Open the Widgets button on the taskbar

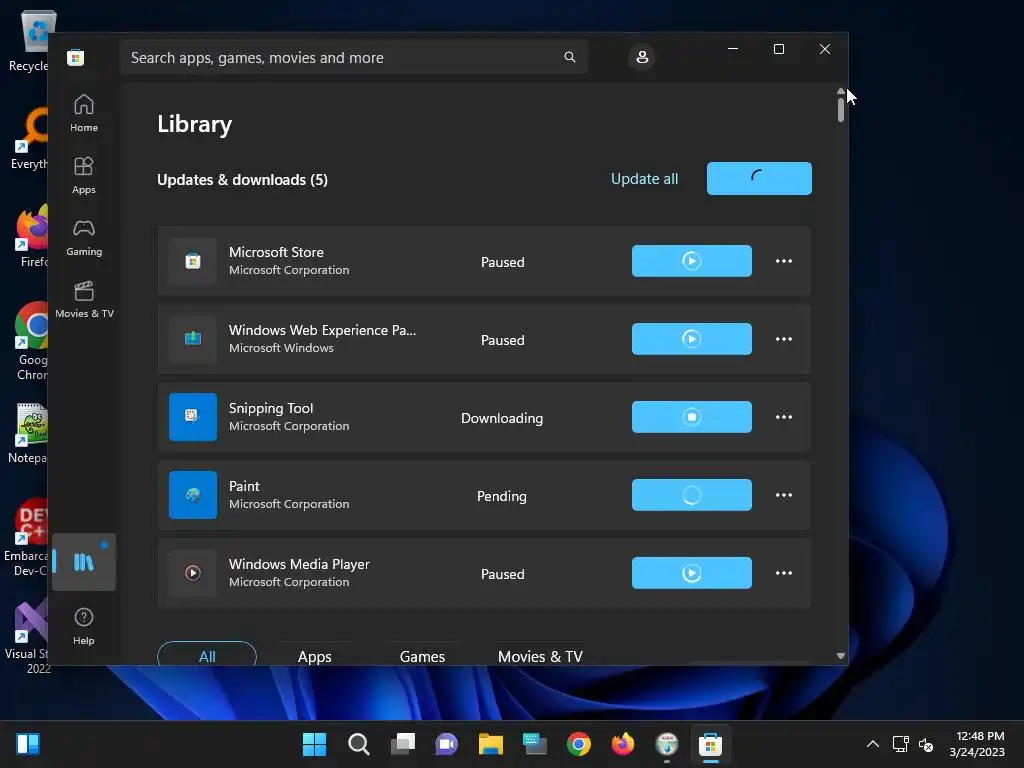28,744
